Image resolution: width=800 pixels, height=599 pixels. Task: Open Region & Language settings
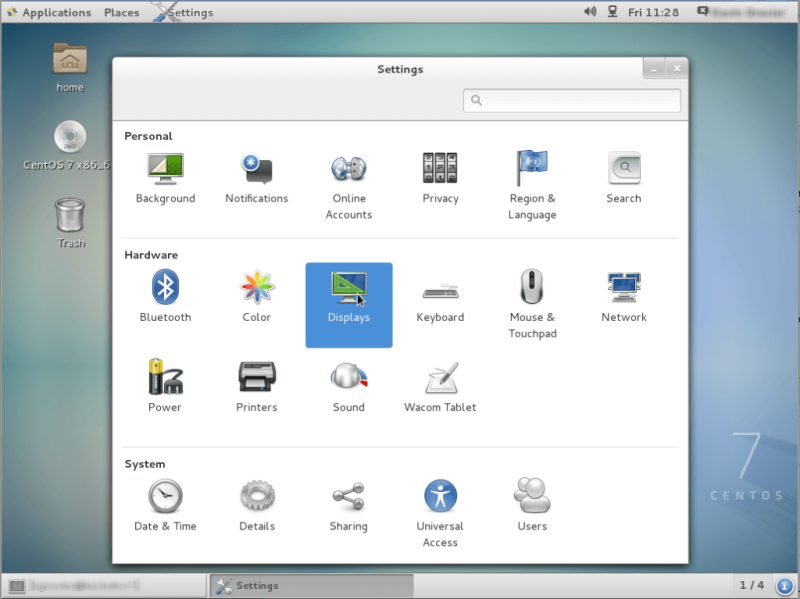coord(532,186)
